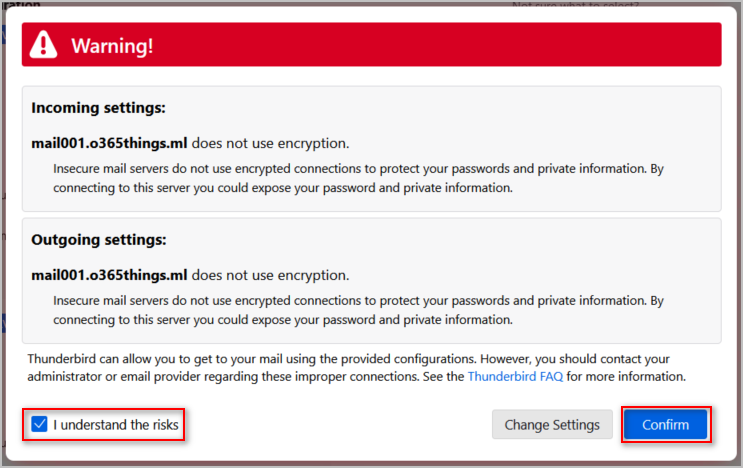Image resolution: width=743 pixels, height=468 pixels.
Task: Tick the I understand the risks checkbox
Action: coord(39,424)
